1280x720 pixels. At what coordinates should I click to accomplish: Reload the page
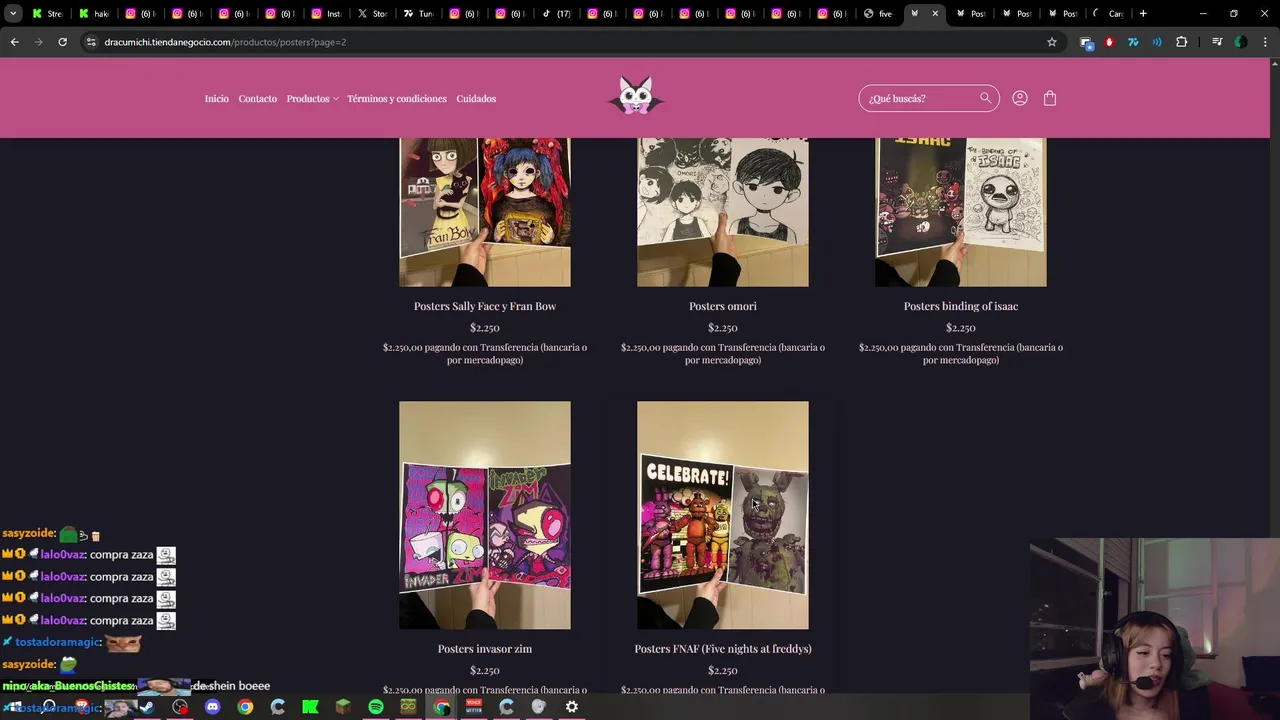pos(62,42)
